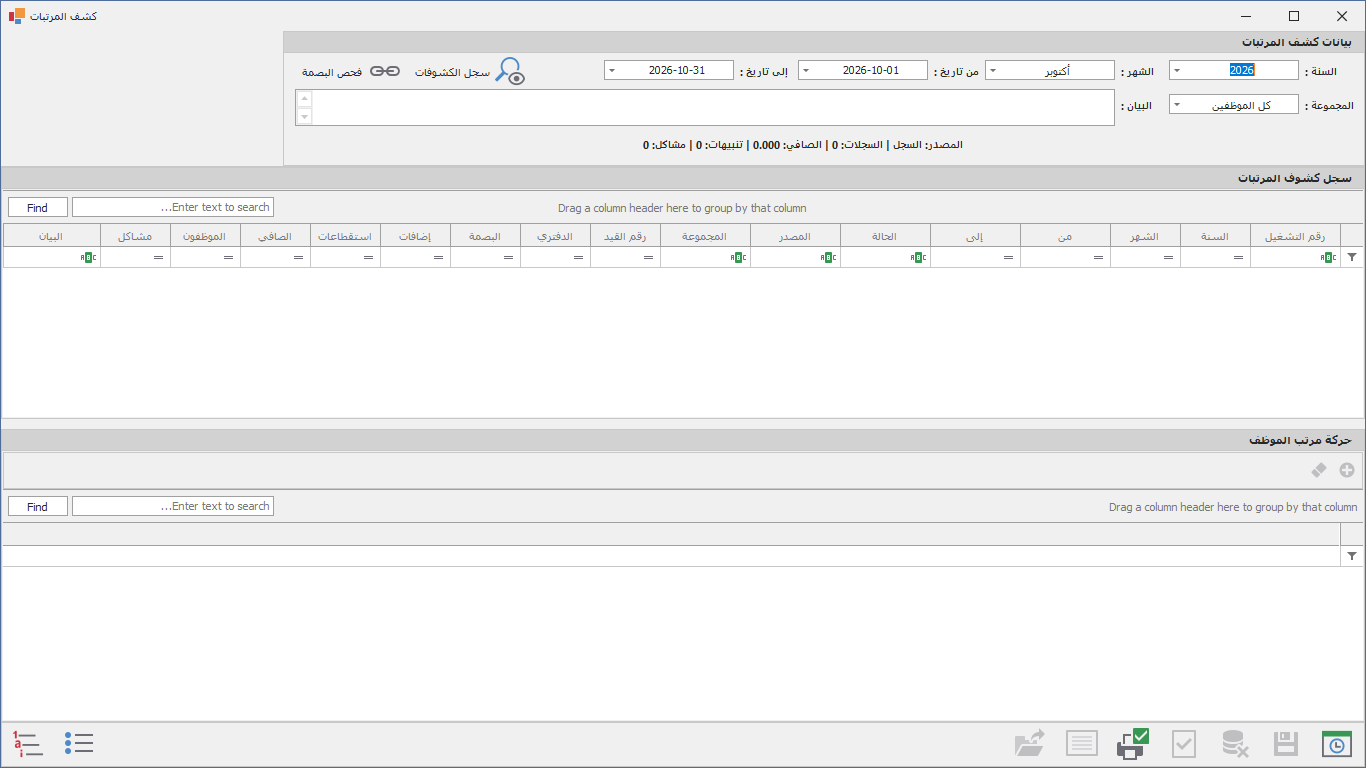This screenshot has width=1366, height=768.
Task: Open the from-date (من تاريخ) picker dropdown
Action: click(x=805, y=71)
